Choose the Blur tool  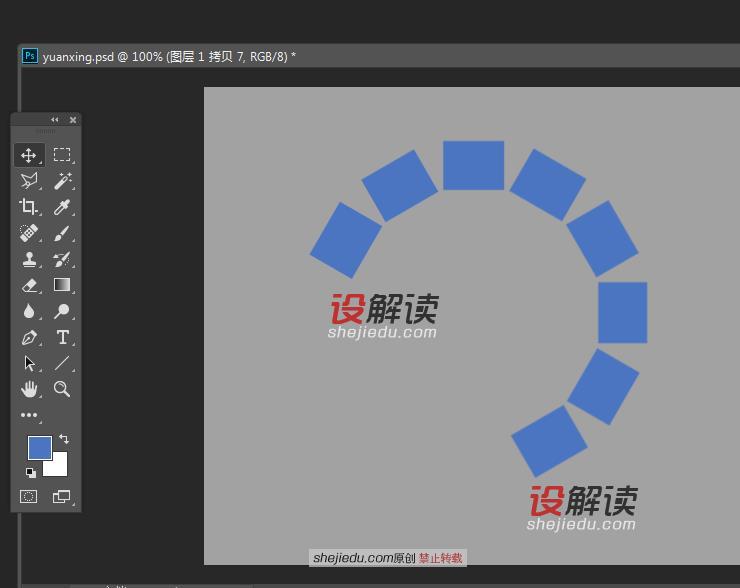[29, 311]
